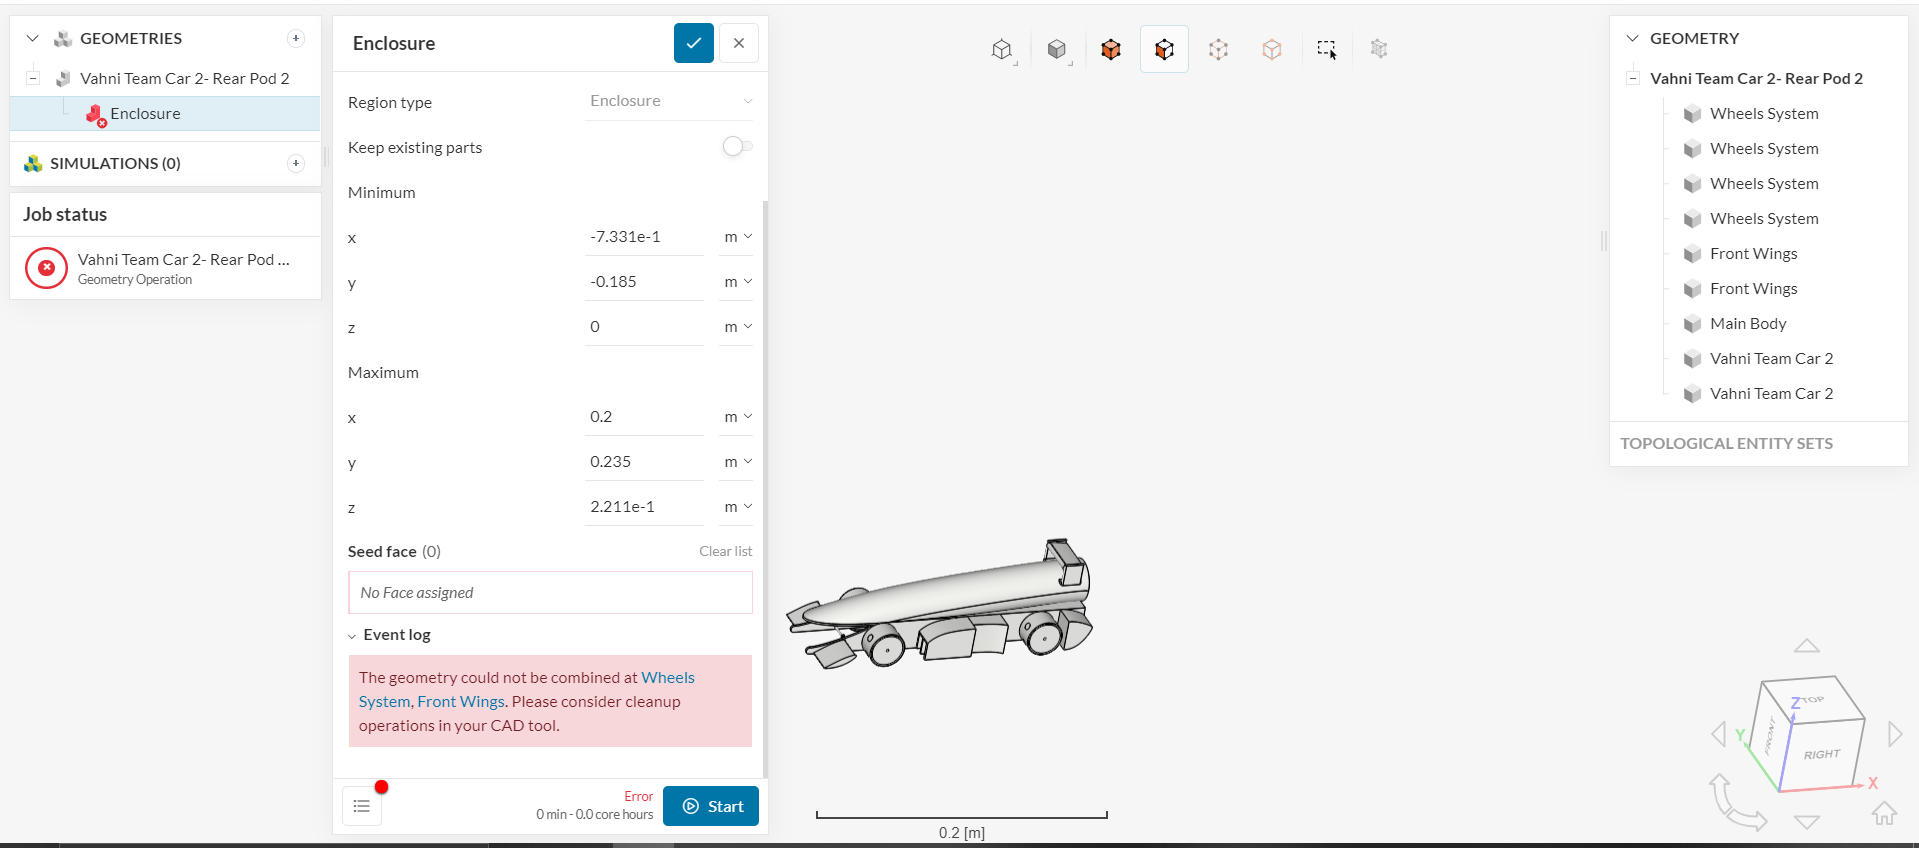This screenshot has height=848, width=1919.
Task: Select the Enclosure item in geometry tree
Action: coord(165,114)
